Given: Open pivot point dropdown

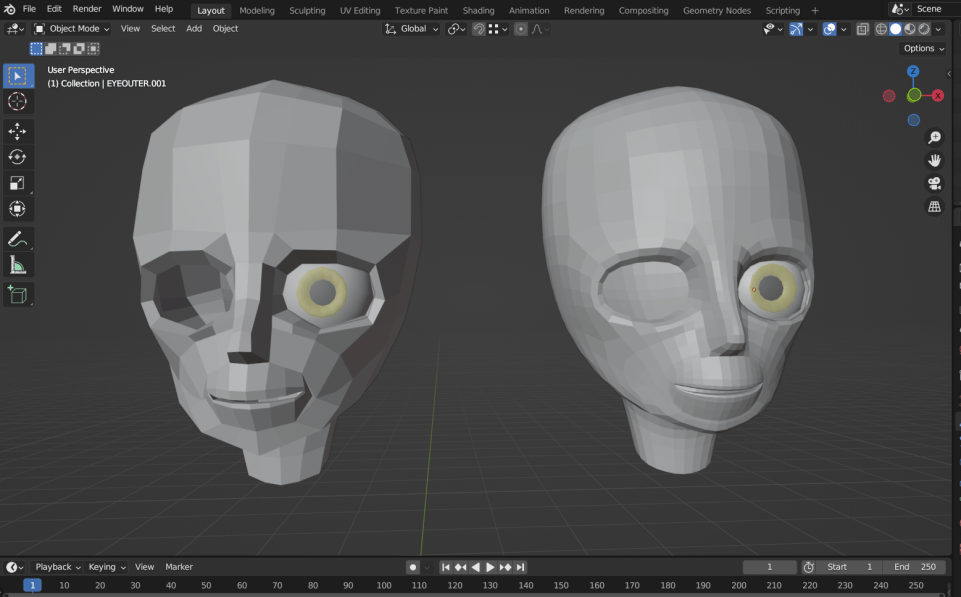Looking at the screenshot, I should coord(457,29).
